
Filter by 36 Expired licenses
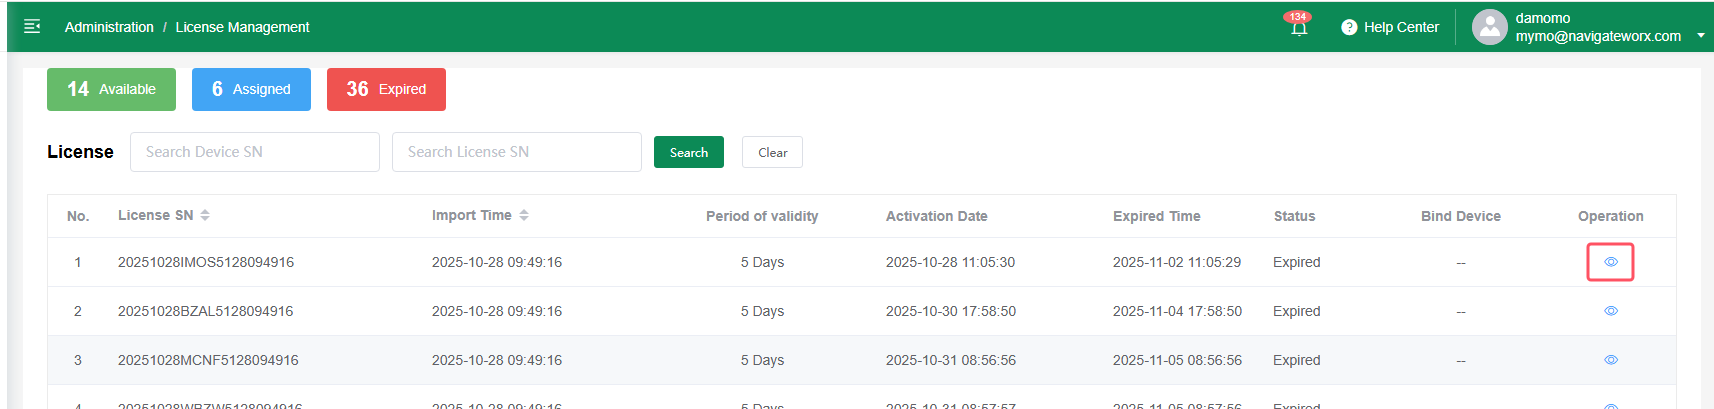386,89
